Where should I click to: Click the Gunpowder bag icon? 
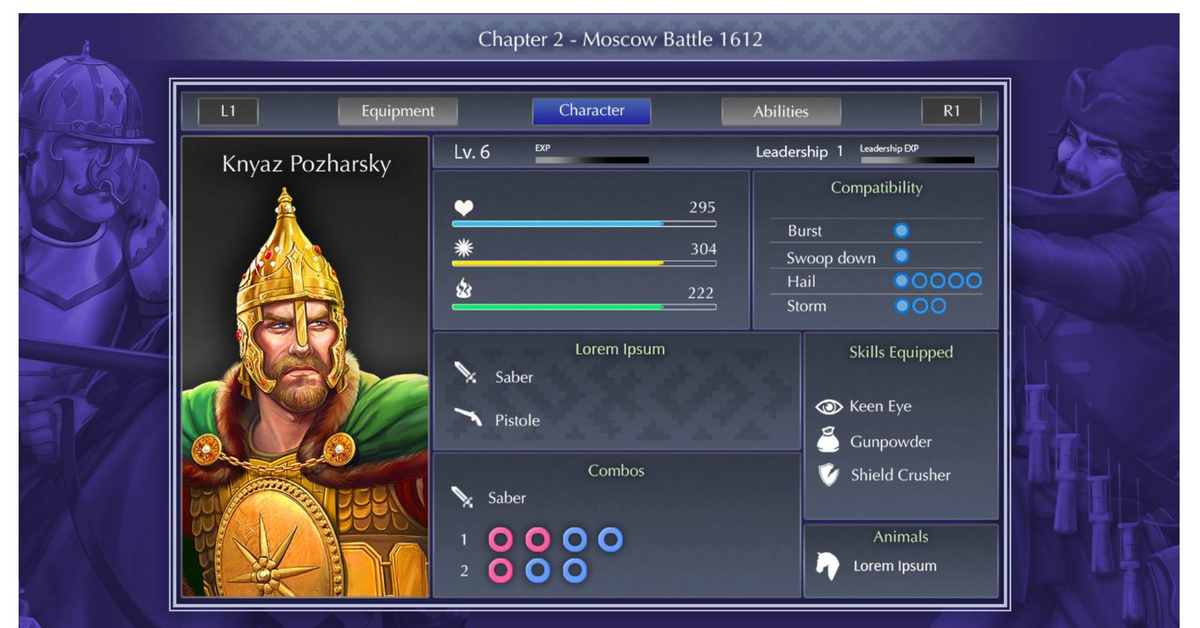tap(829, 440)
